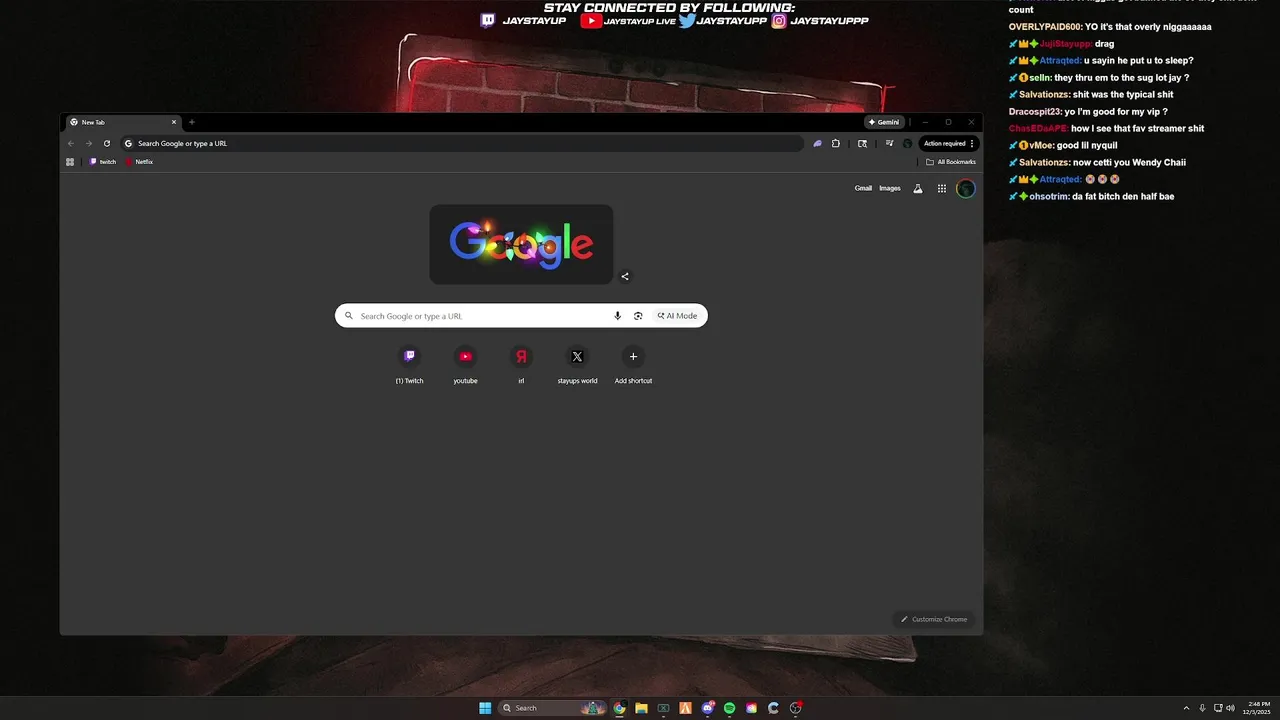The image size is (1280, 720).
Task: Open Chrome menu via Action required button
Action: (949, 143)
